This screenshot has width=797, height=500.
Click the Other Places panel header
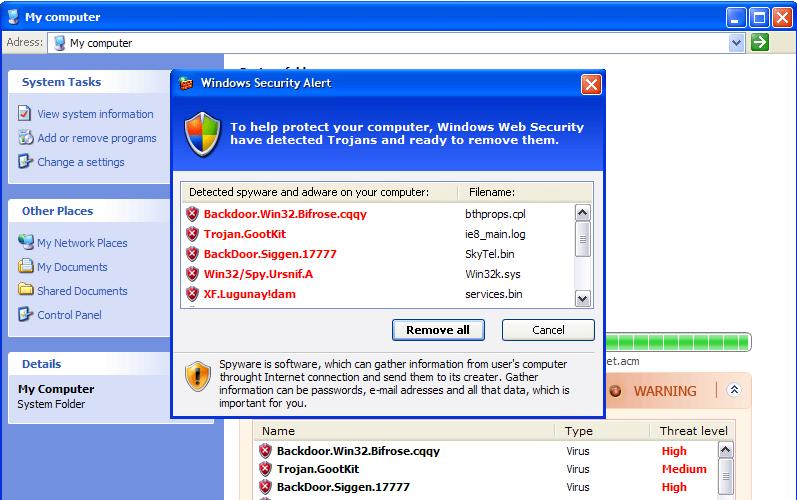pos(89,211)
